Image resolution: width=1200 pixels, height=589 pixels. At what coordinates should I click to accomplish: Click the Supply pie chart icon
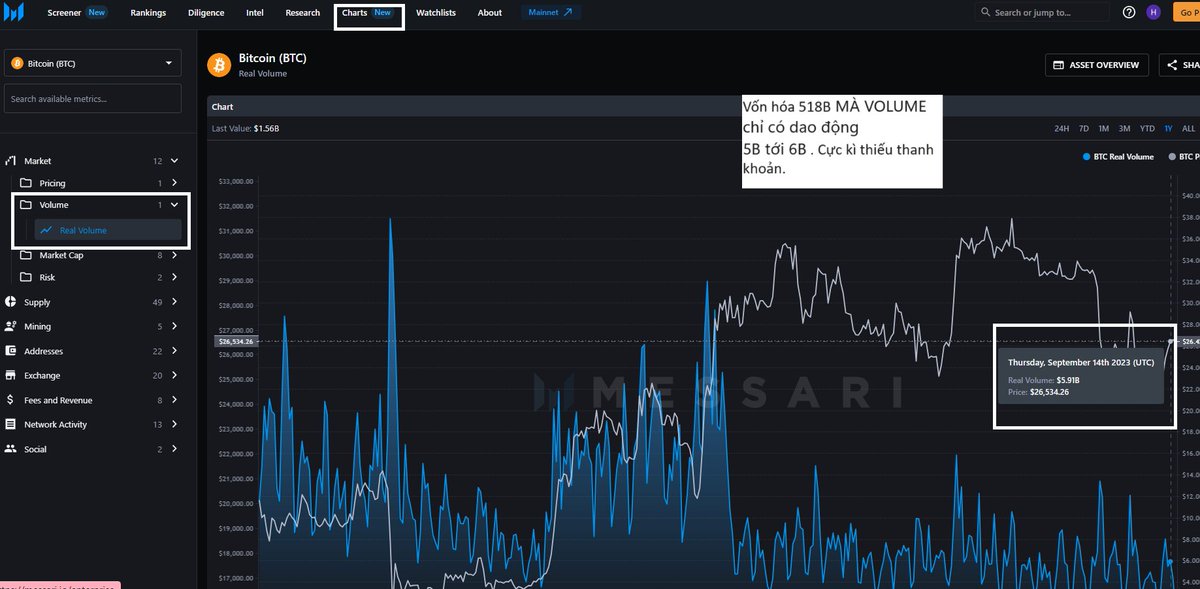click(x=11, y=302)
